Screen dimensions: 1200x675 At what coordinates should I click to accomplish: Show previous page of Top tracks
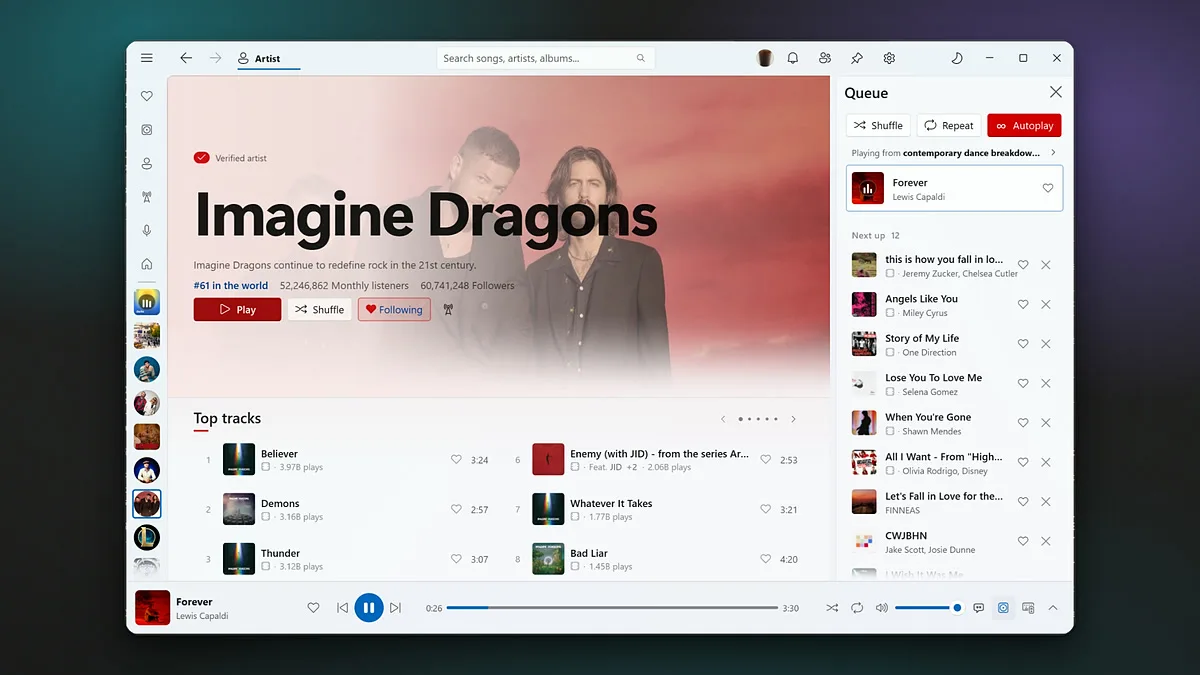point(723,419)
